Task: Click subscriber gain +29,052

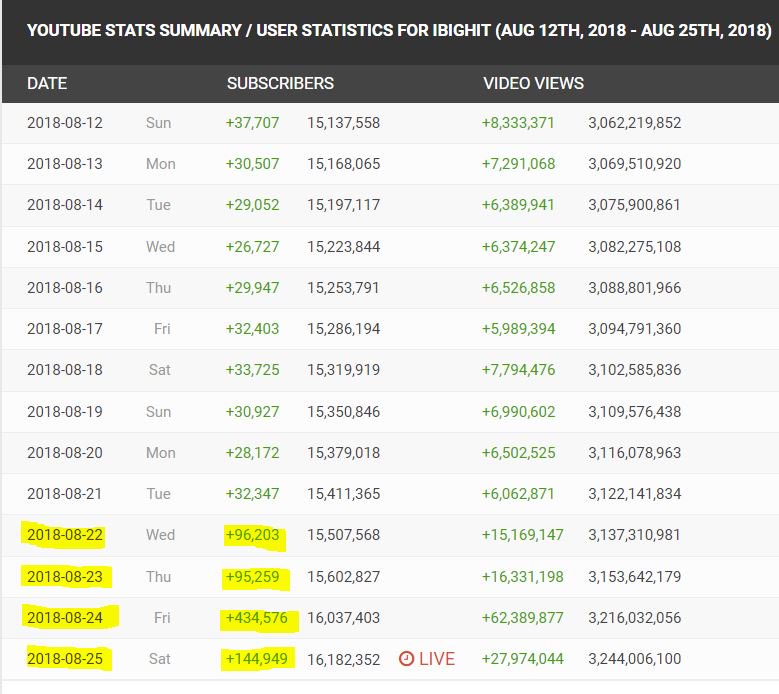Action: tap(252, 205)
